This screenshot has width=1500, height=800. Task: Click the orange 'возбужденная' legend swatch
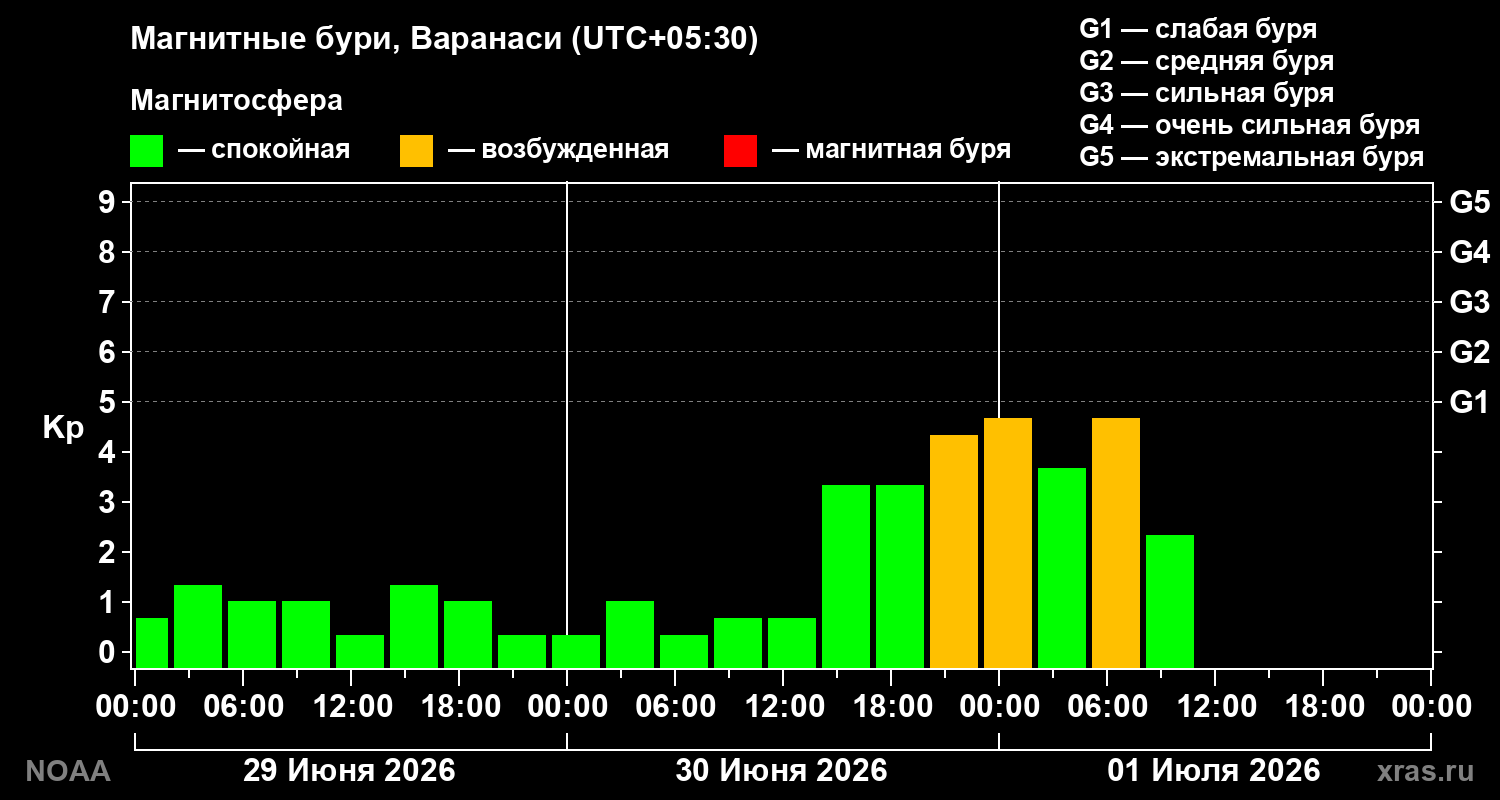416,151
